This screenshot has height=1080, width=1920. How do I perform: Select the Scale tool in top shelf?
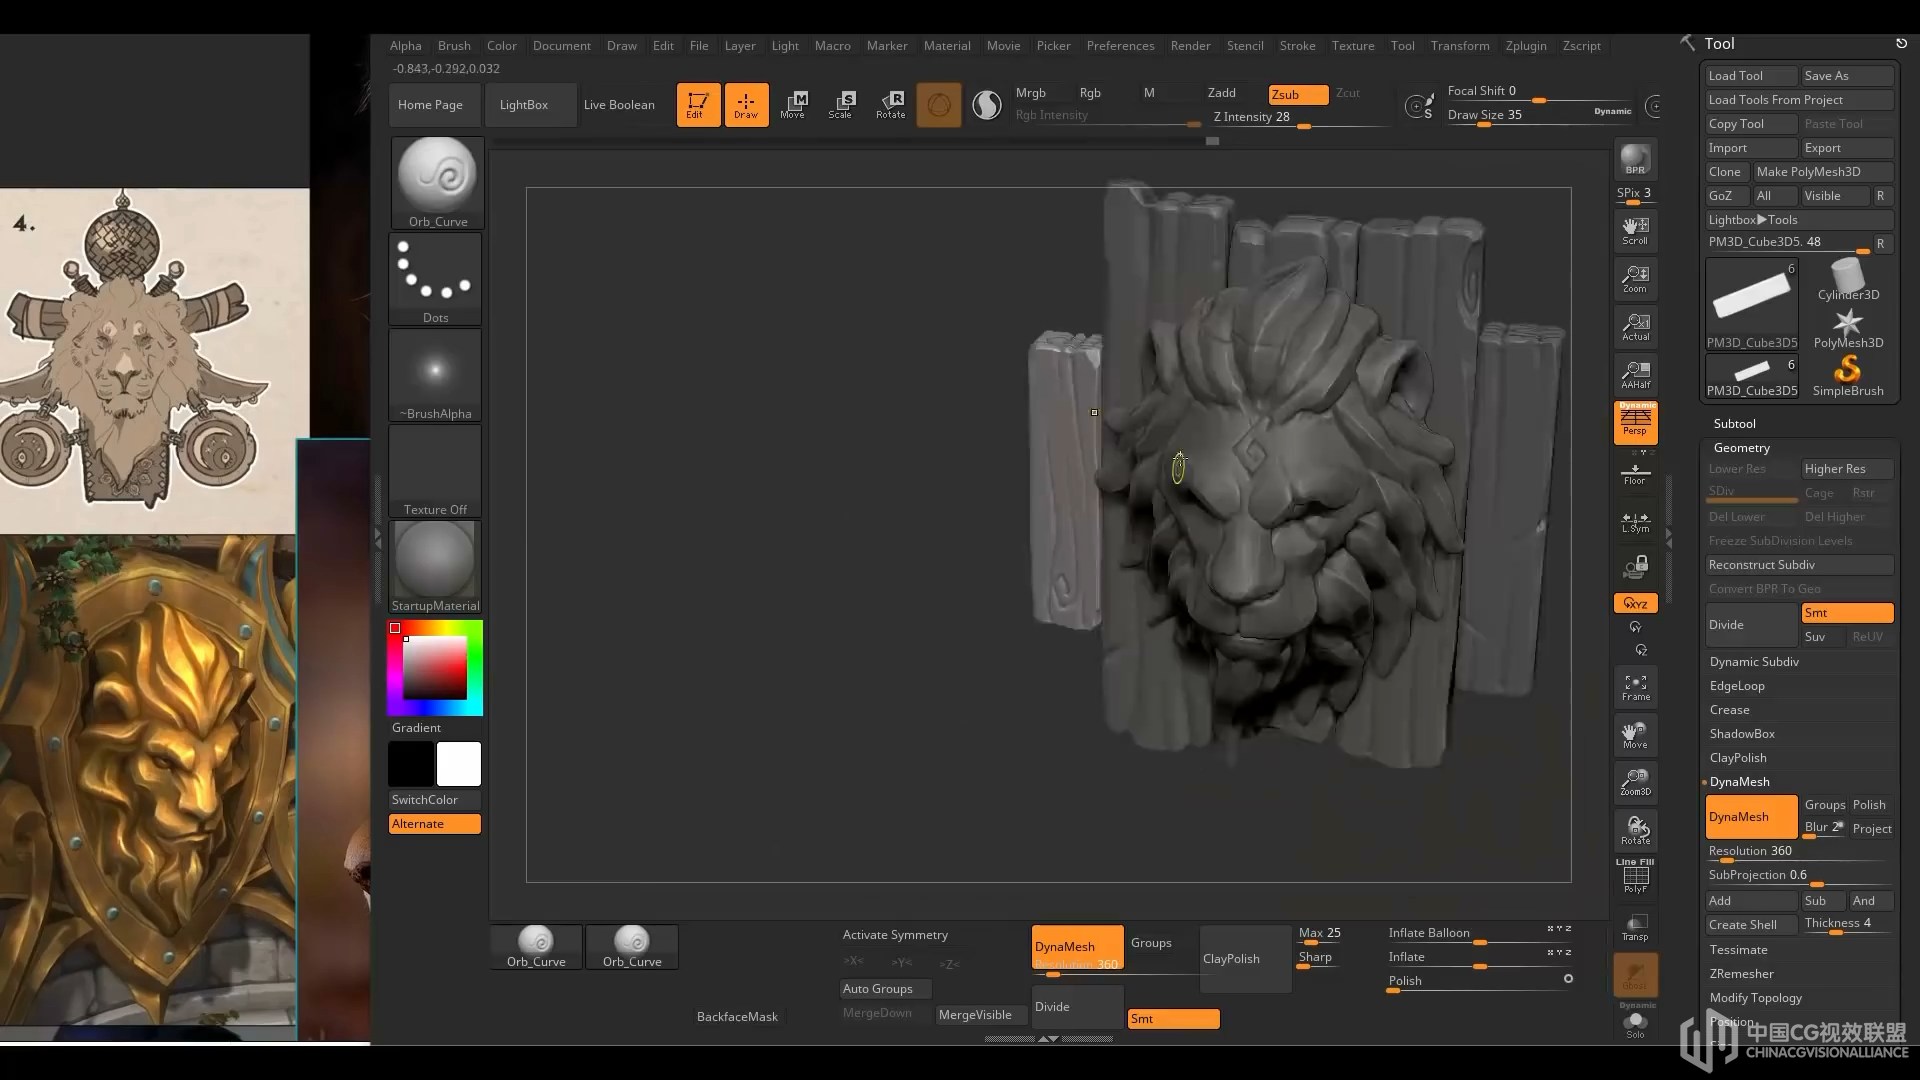[842, 104]
